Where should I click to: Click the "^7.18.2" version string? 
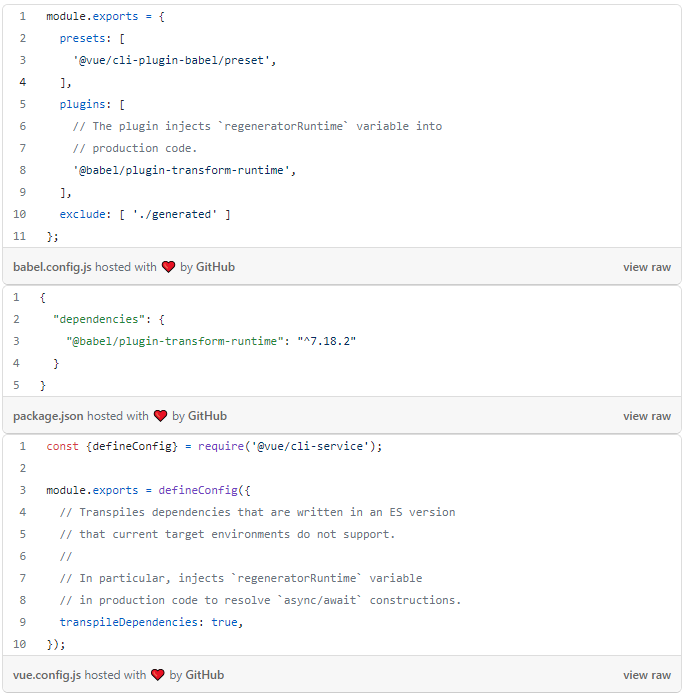click(x=327, y=341)
